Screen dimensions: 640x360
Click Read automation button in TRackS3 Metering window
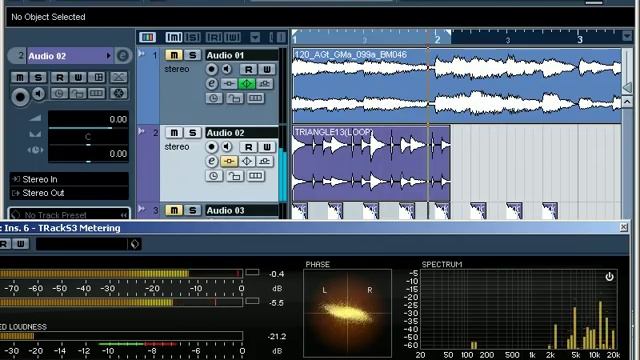coord(4,244)
